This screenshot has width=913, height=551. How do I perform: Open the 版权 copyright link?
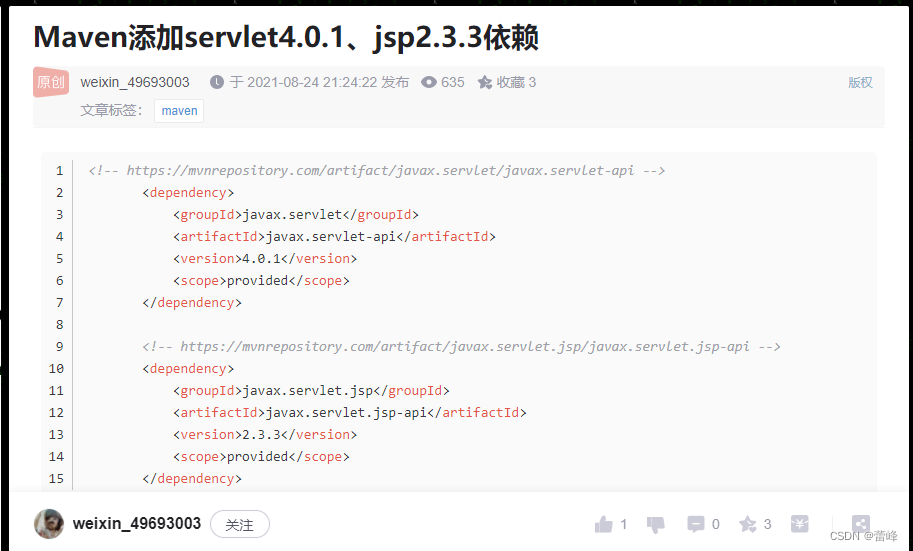point(860,83)
